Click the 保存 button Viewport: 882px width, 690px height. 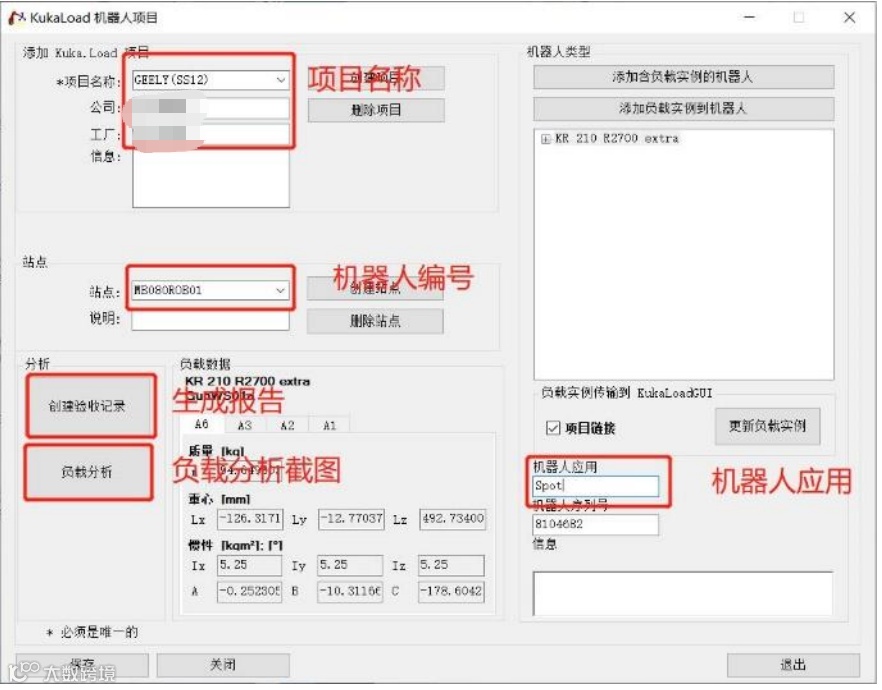82,665
